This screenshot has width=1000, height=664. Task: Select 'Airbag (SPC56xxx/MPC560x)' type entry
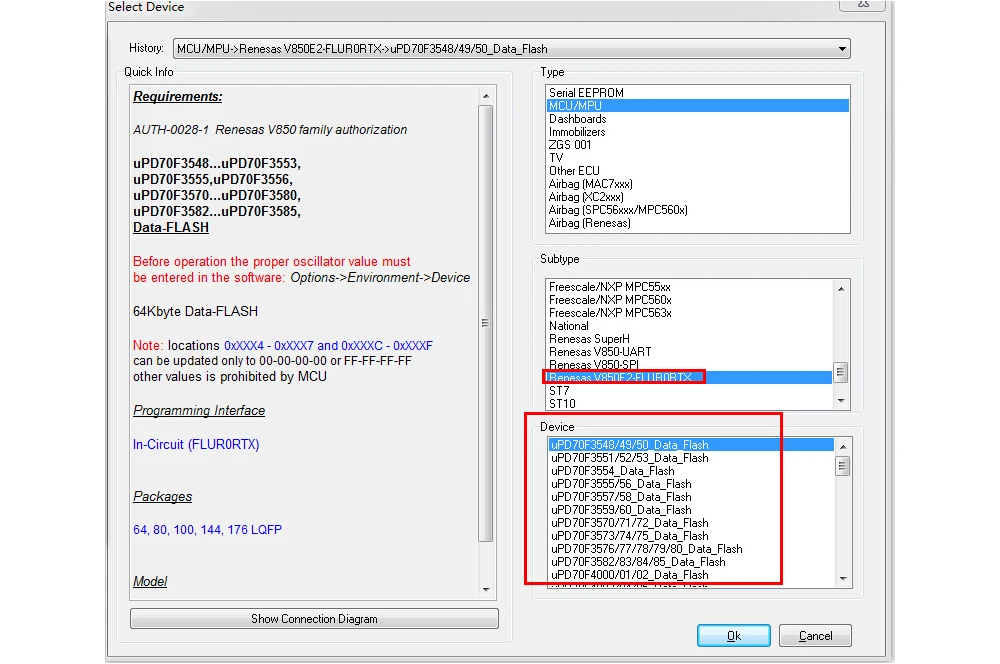click(697, 210)
